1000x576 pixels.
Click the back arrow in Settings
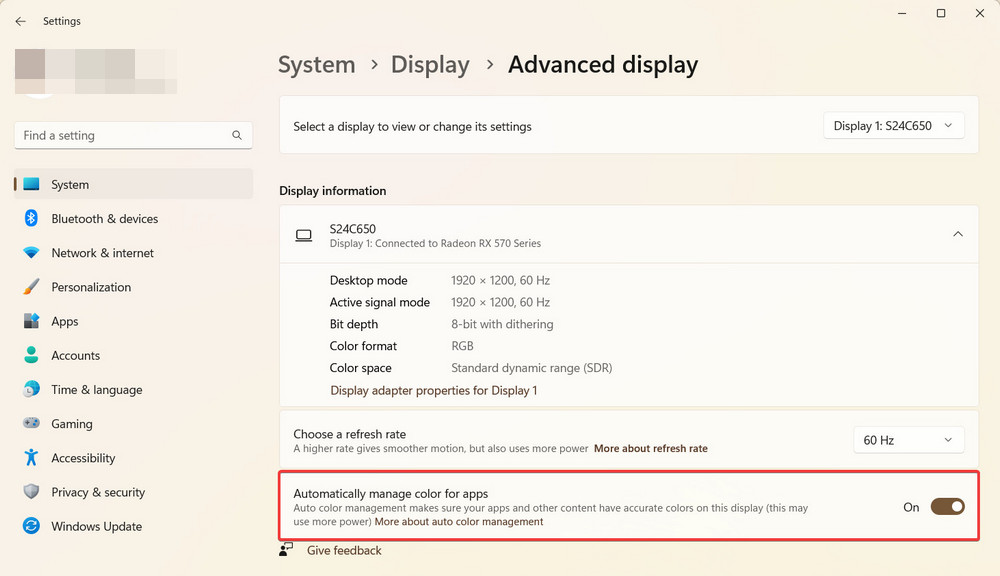pos(21,21)
